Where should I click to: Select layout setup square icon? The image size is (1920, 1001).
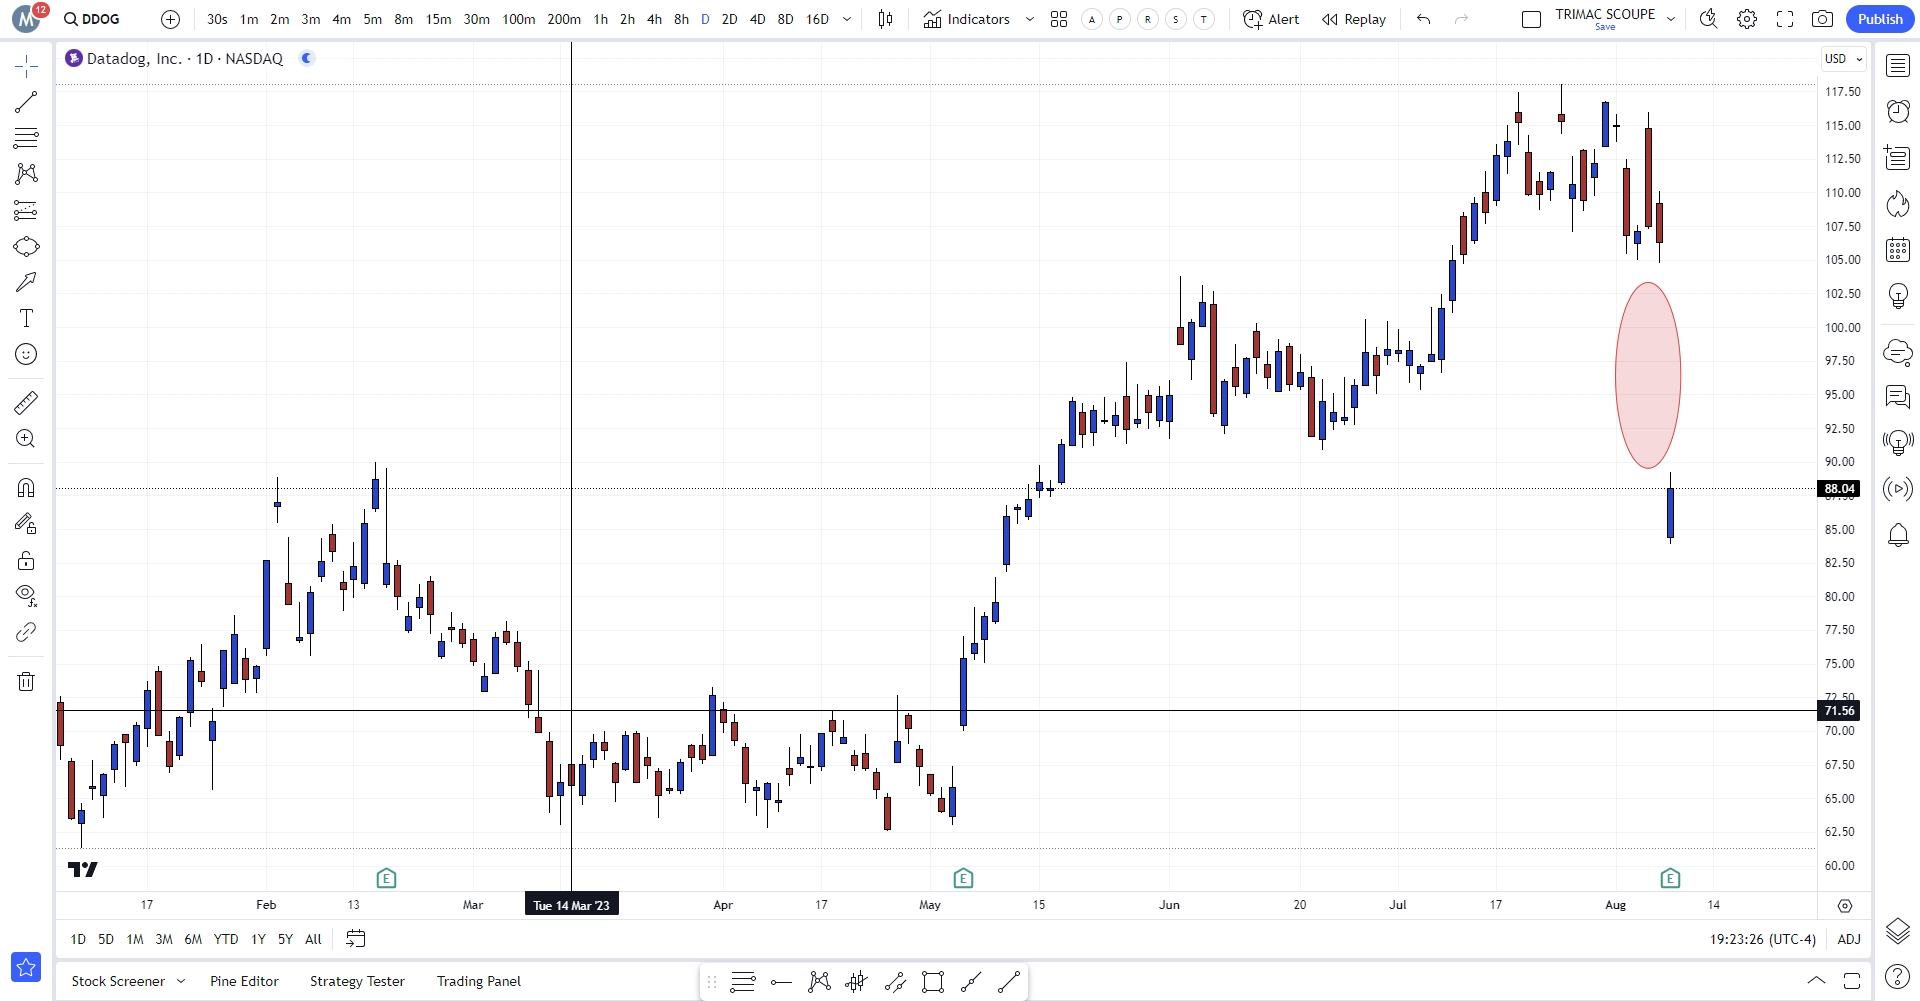point(1531,19)
